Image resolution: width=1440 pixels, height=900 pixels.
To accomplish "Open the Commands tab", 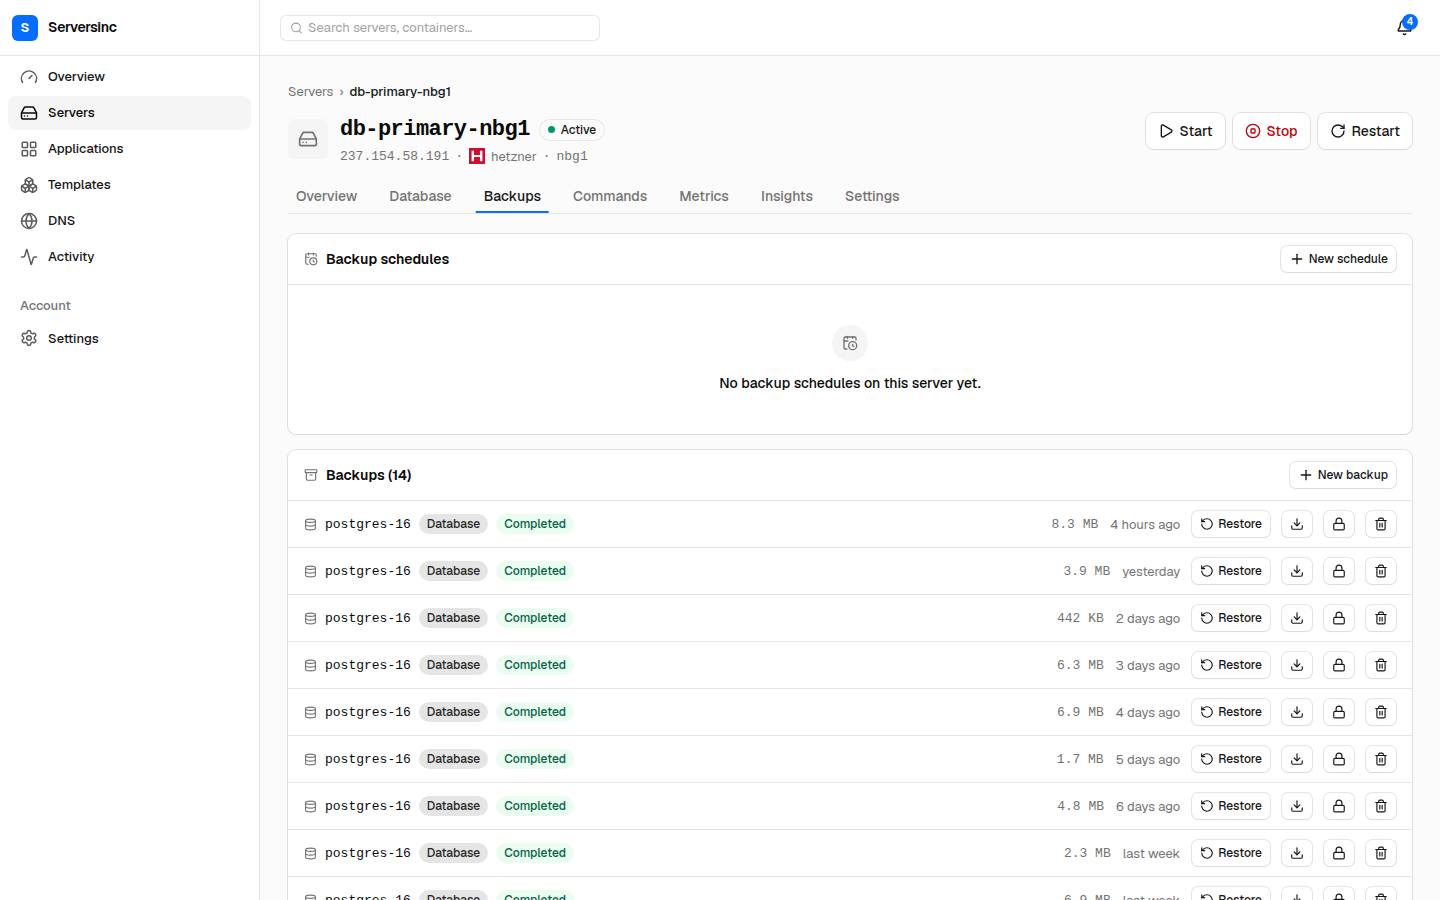I will 610,196.
